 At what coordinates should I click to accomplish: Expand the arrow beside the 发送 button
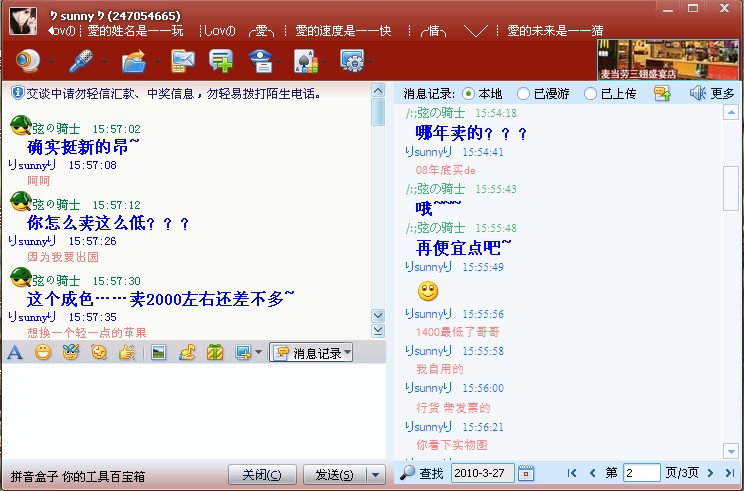click(x=376, y=474)
